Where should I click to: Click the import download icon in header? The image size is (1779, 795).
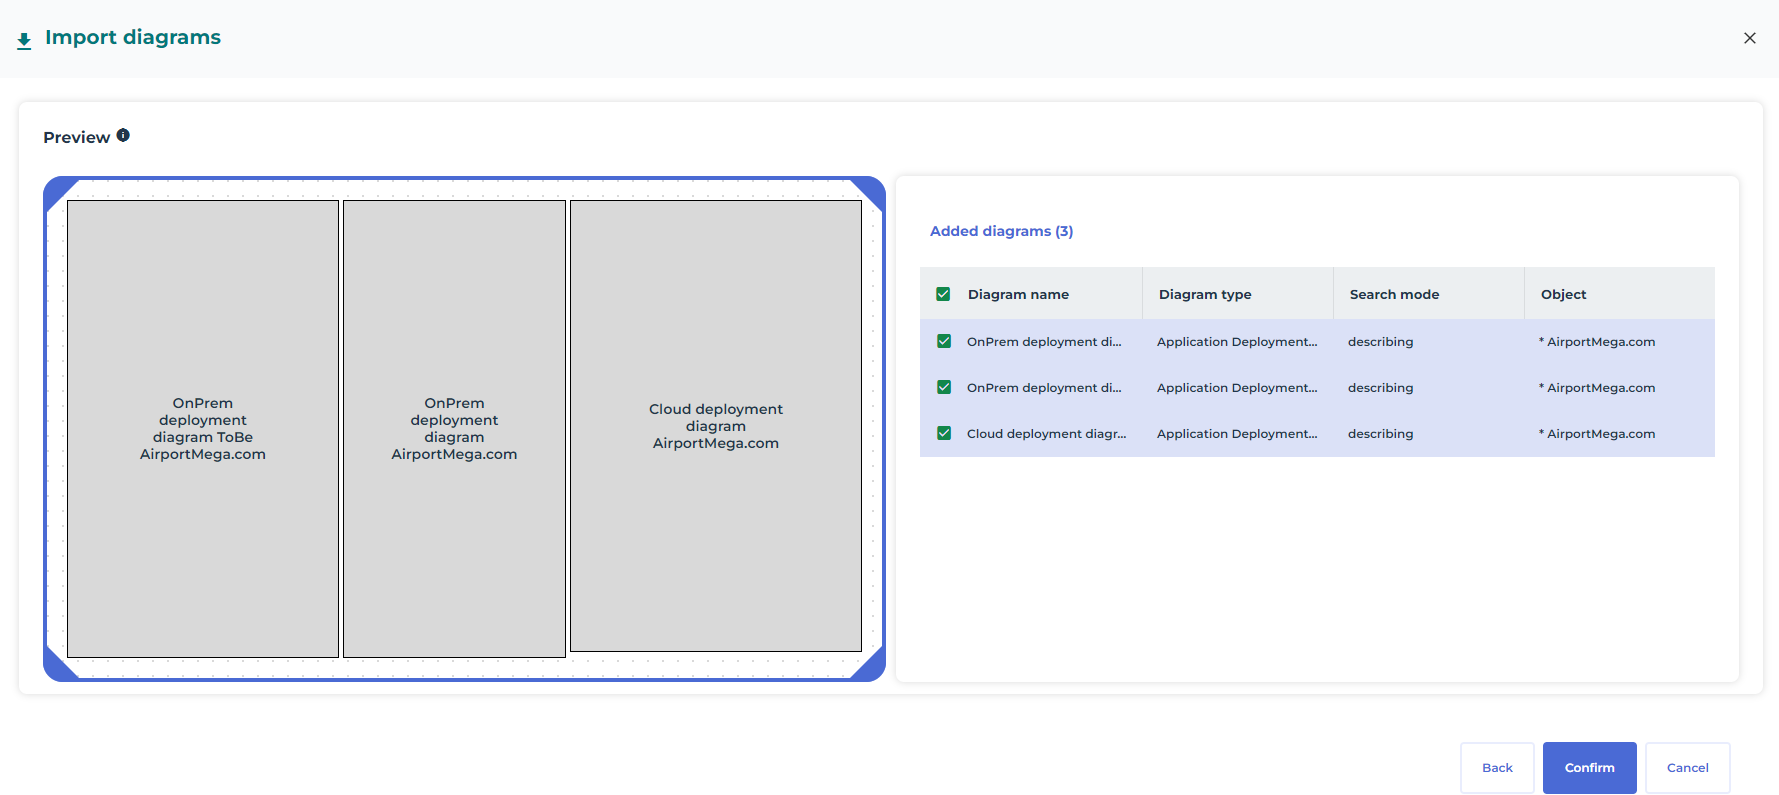coord(24,41)
